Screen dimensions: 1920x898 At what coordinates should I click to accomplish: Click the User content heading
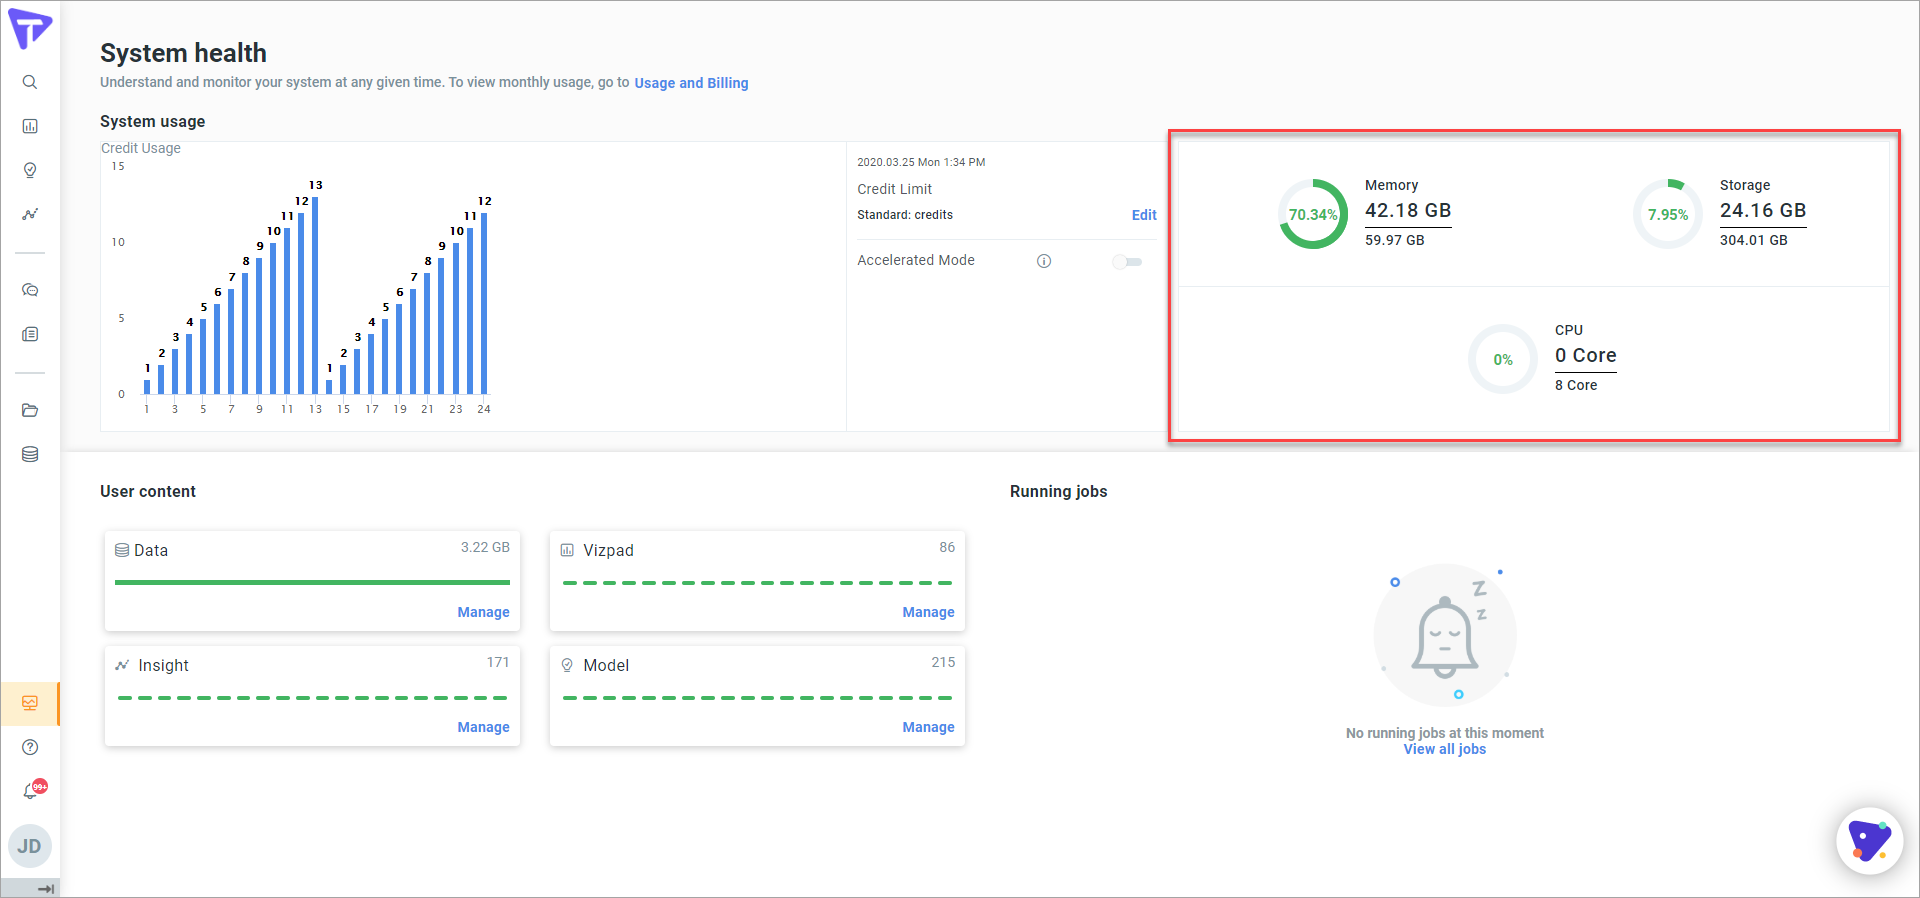(148, 491)
